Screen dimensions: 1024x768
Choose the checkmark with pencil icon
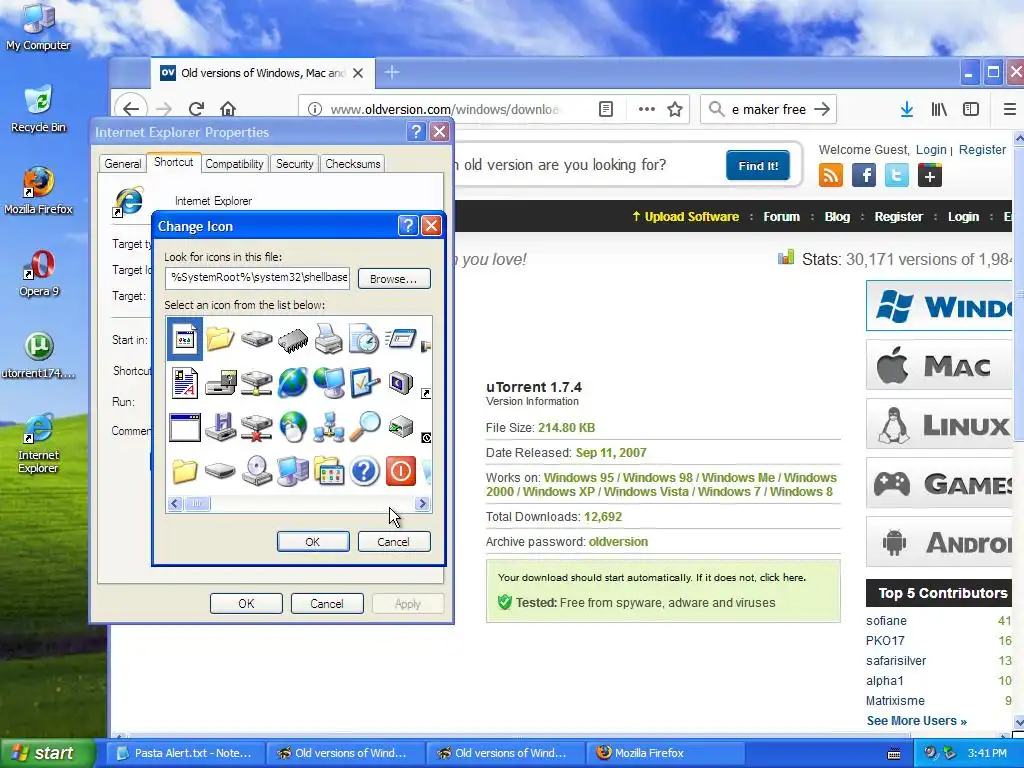(364, 383)
